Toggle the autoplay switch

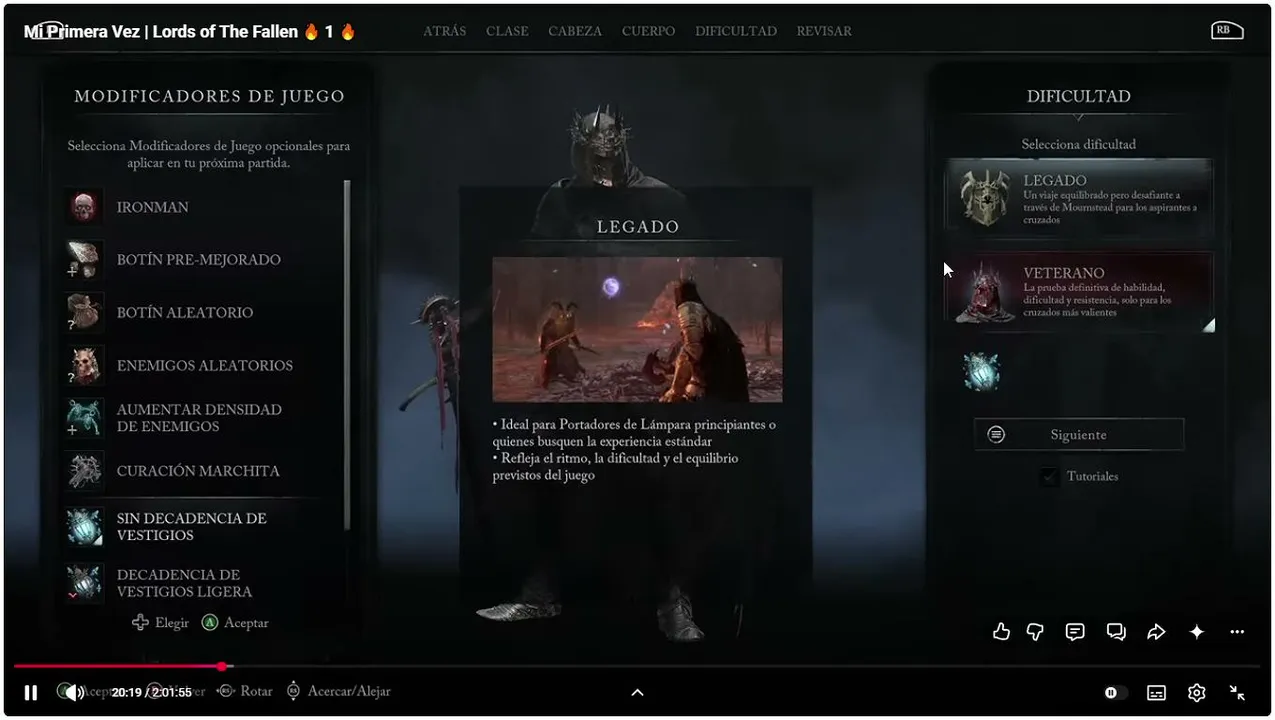(1115, 692)
